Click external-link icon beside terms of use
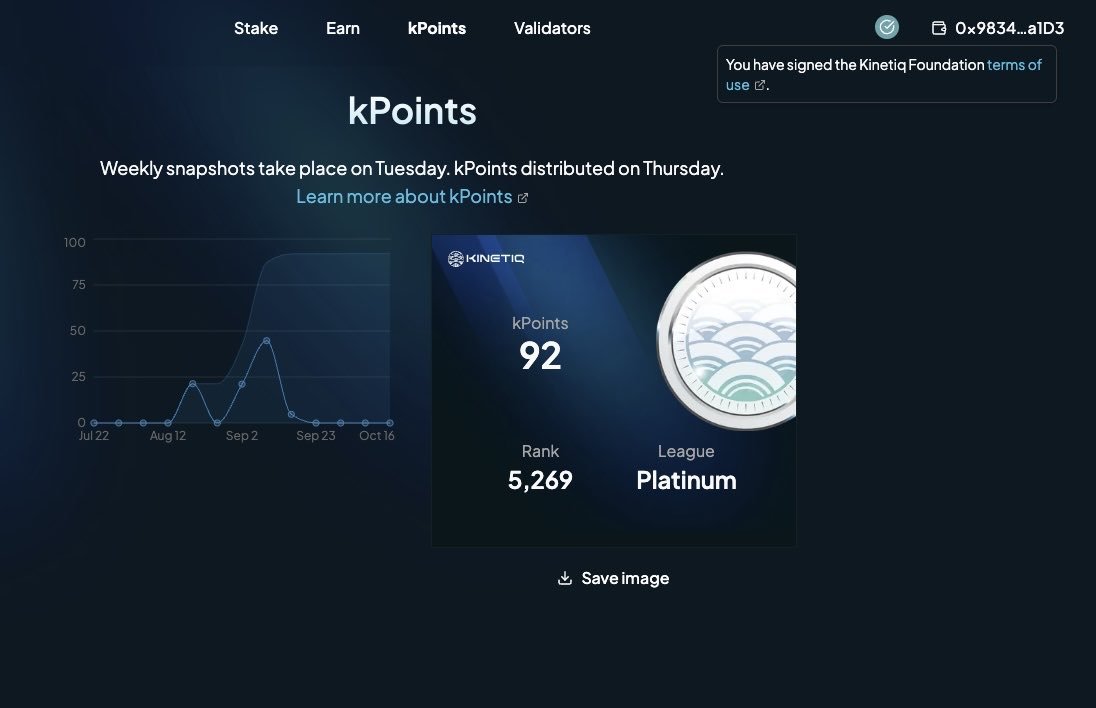Image resolution: width=1096 pixels, height=708 pixels. pyautogui.click(x=759, y=86)
